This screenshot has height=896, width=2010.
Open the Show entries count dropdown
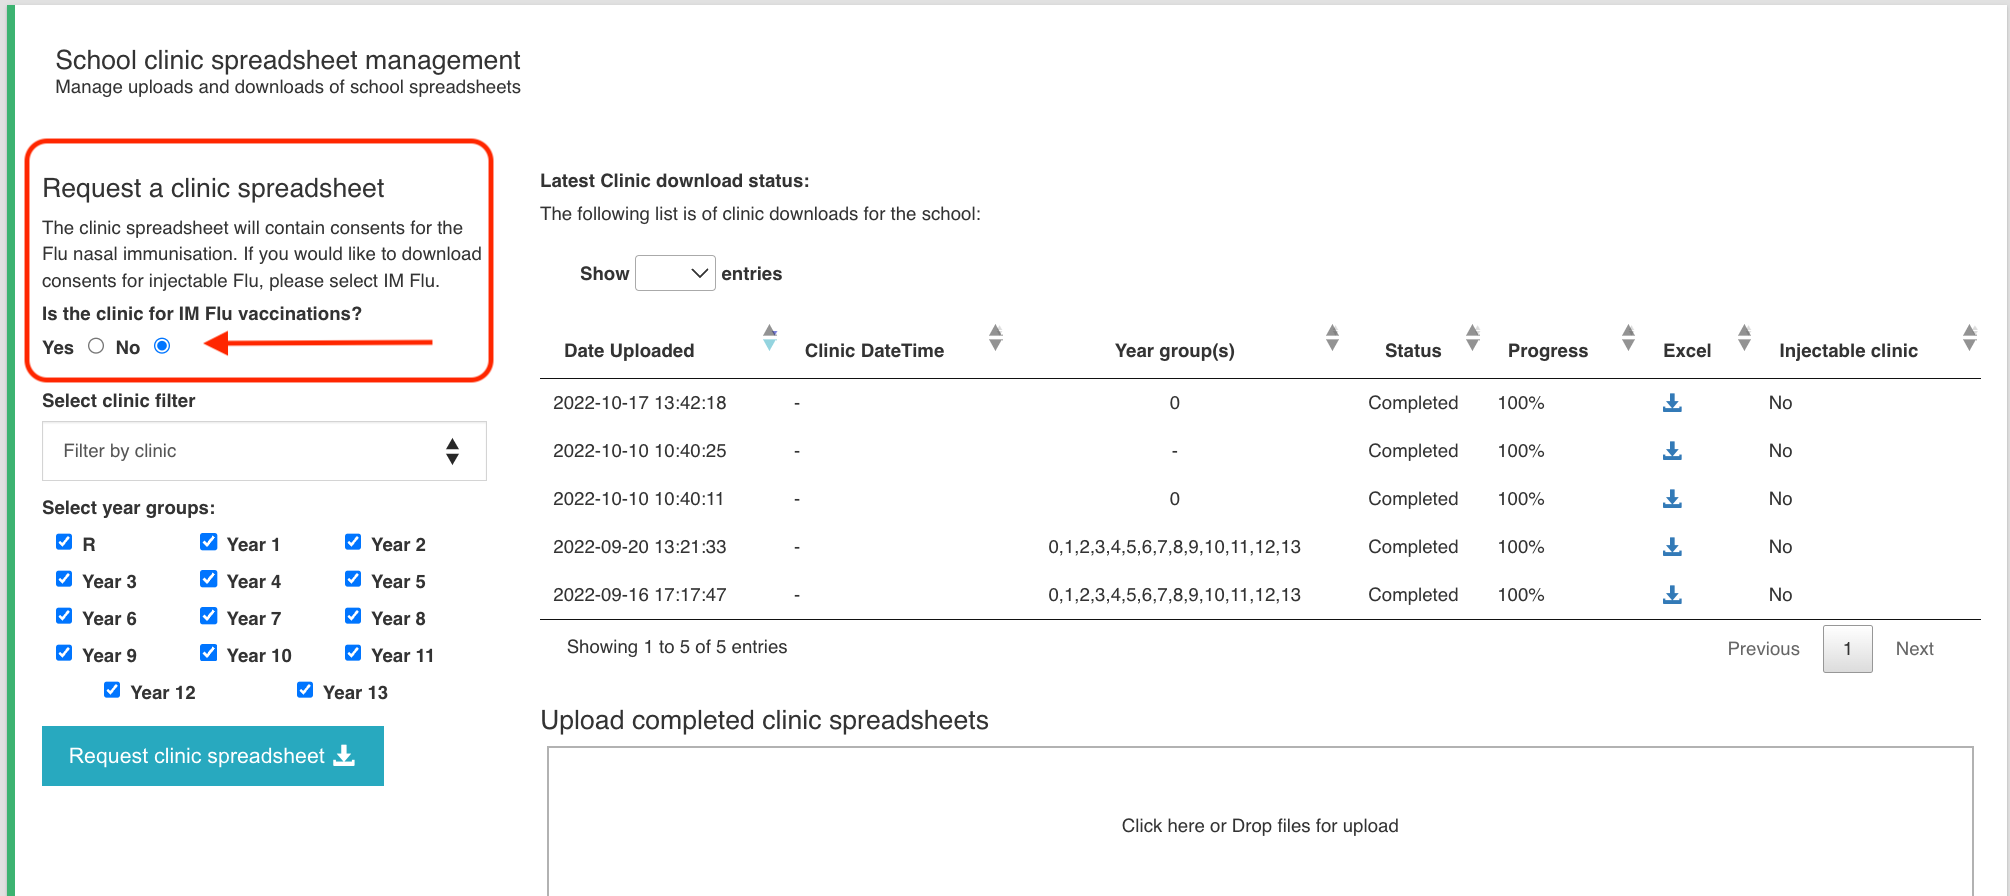(675, 273)
